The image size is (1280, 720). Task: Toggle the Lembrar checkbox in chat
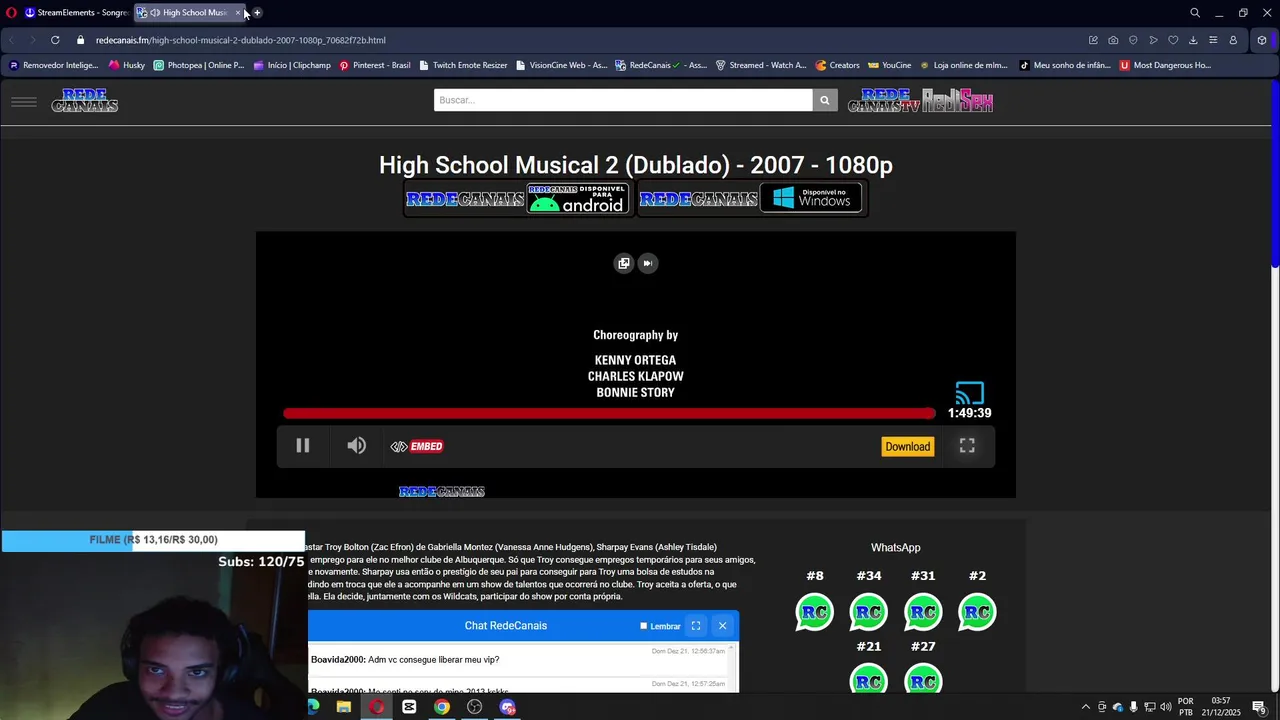(644, 626)
